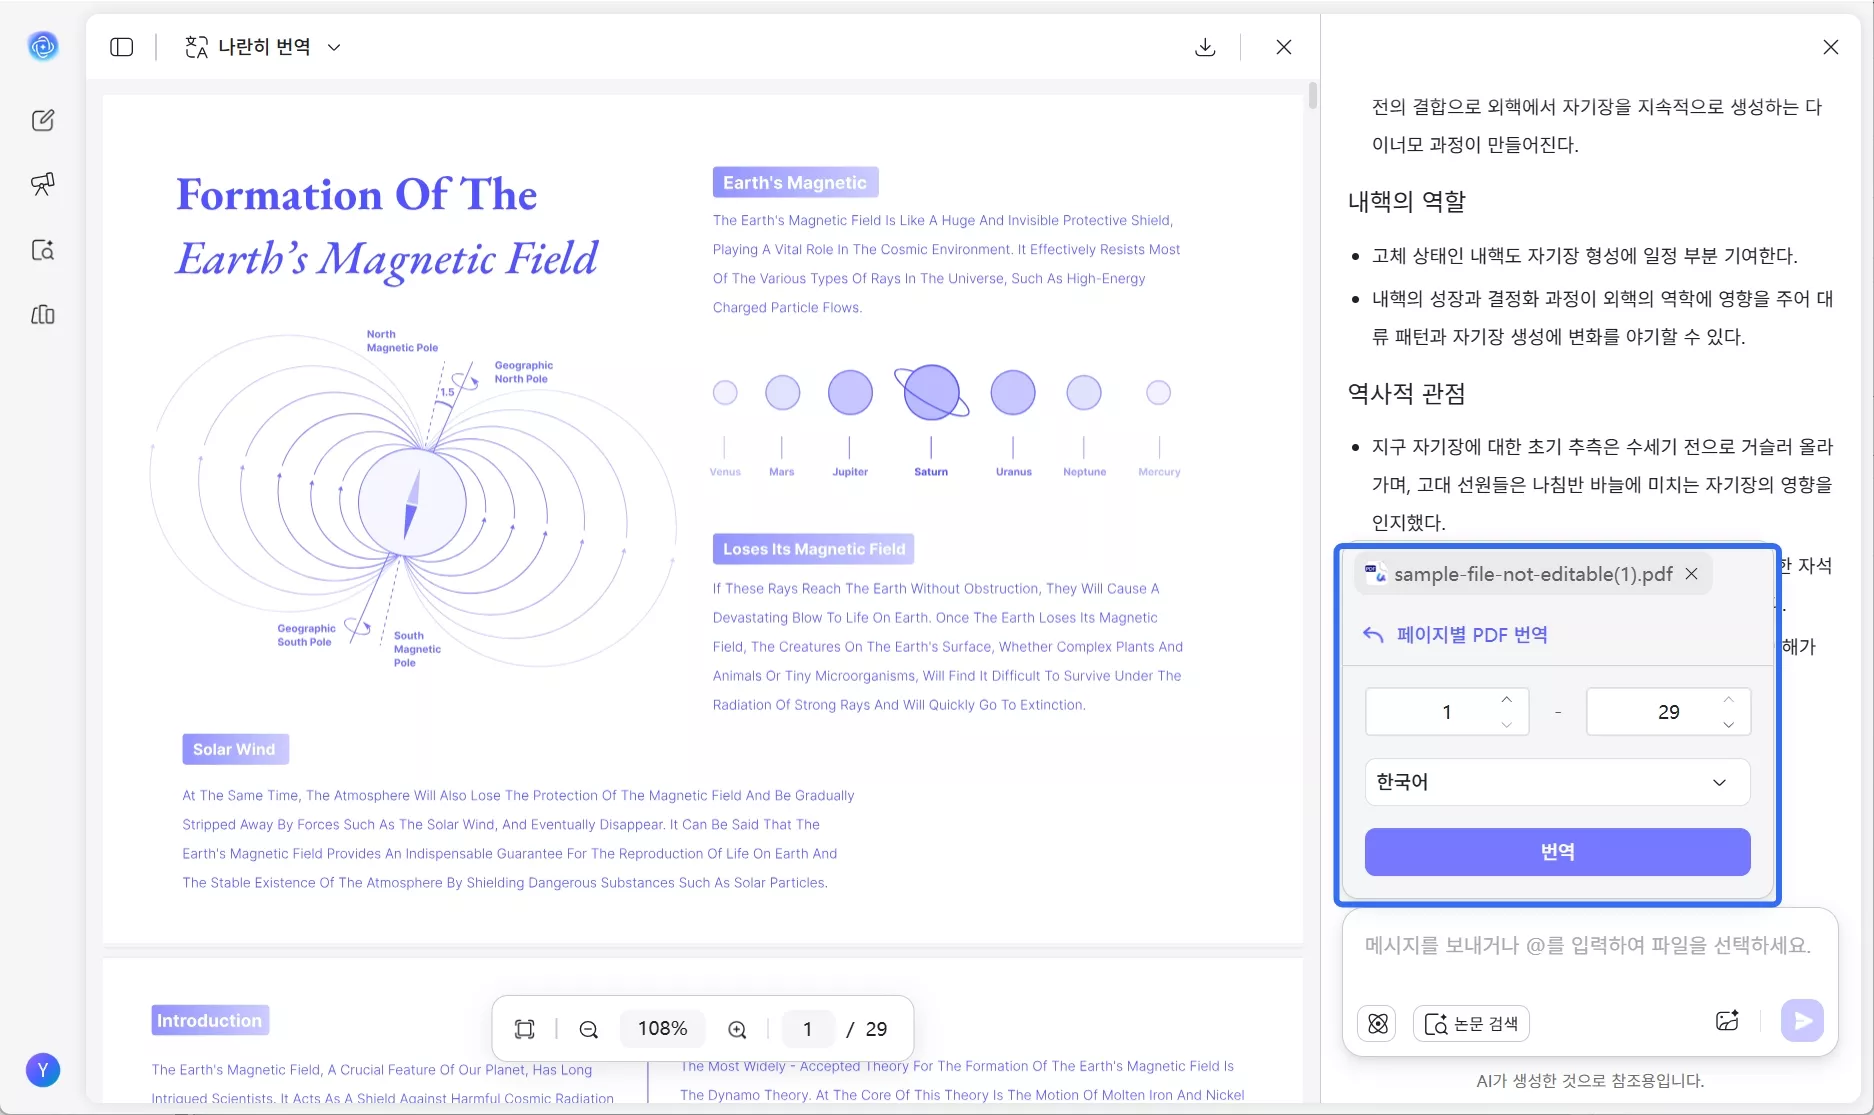Click the app logo icon in sidebar
This screenshot has height=1115, width=1874.
(43, 46)
